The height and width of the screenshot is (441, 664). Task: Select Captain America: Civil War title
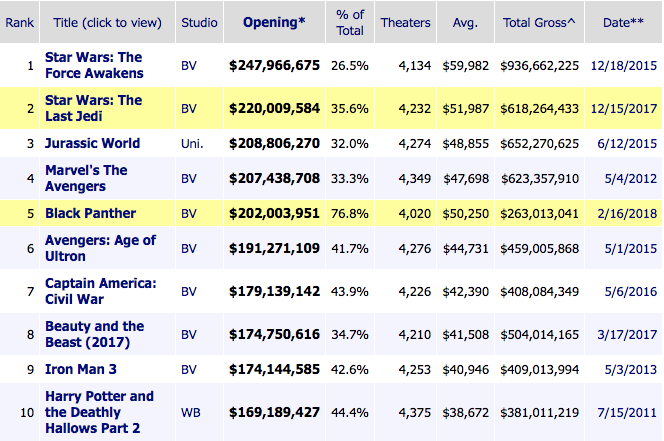click(101, 291)
